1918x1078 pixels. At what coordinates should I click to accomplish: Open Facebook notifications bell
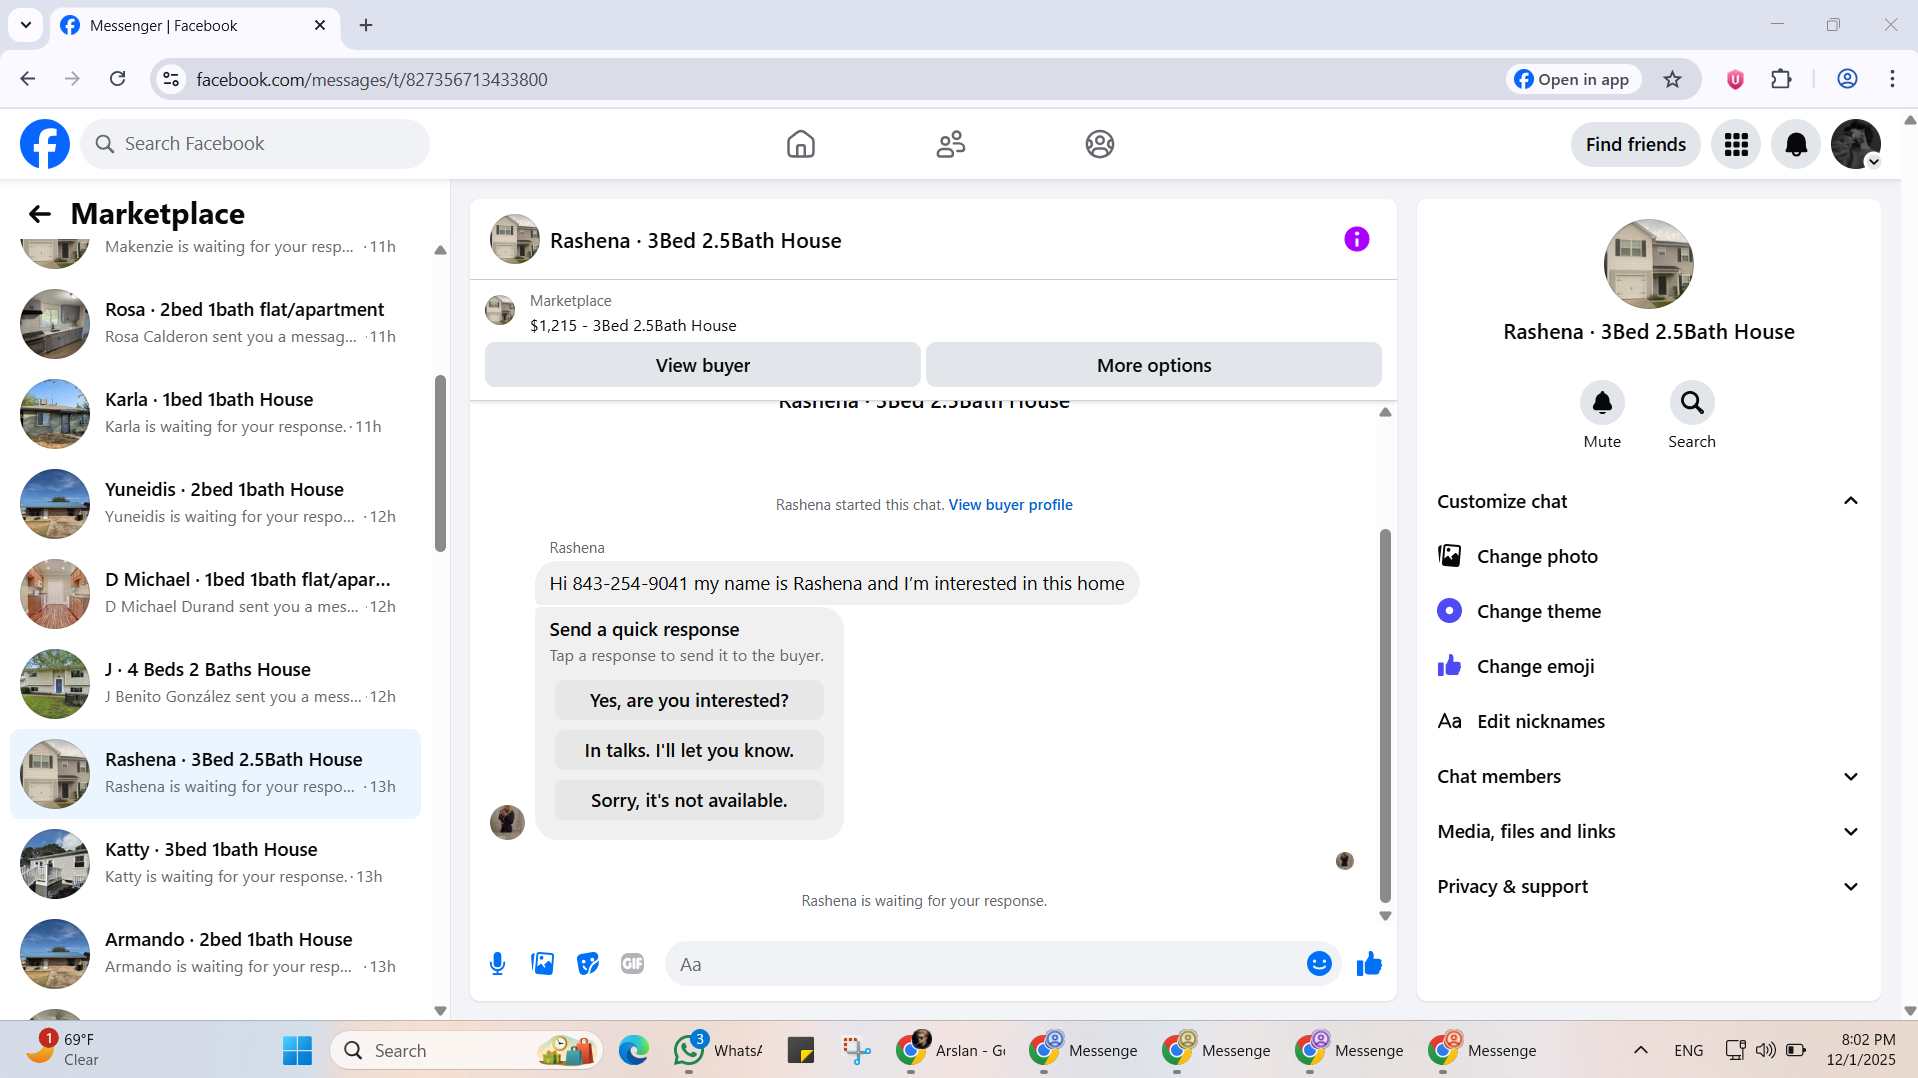tap(1796, 144)
